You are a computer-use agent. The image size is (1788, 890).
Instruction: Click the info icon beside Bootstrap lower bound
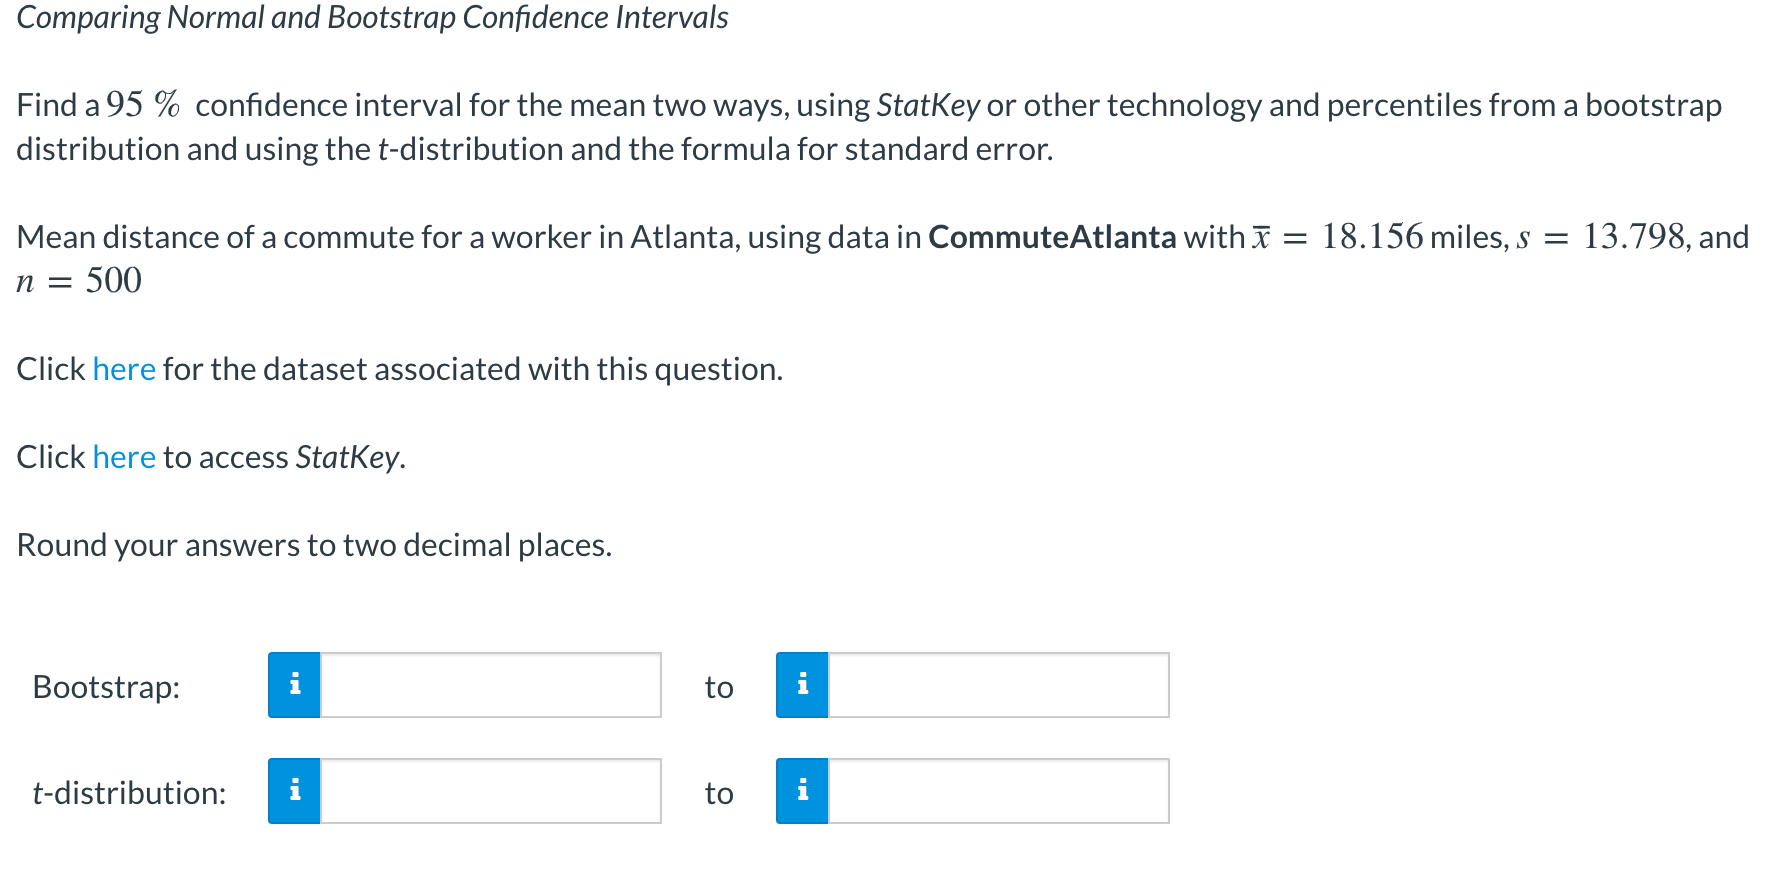pos(294,686)
